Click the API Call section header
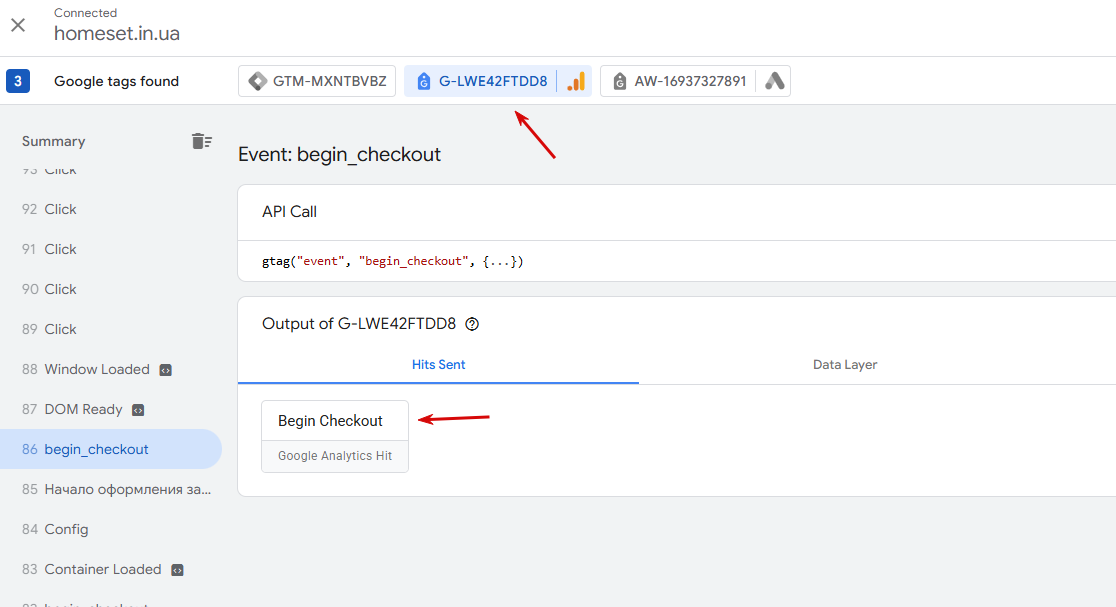Viewport: 1116px width, 607px height. click(289, 211)
